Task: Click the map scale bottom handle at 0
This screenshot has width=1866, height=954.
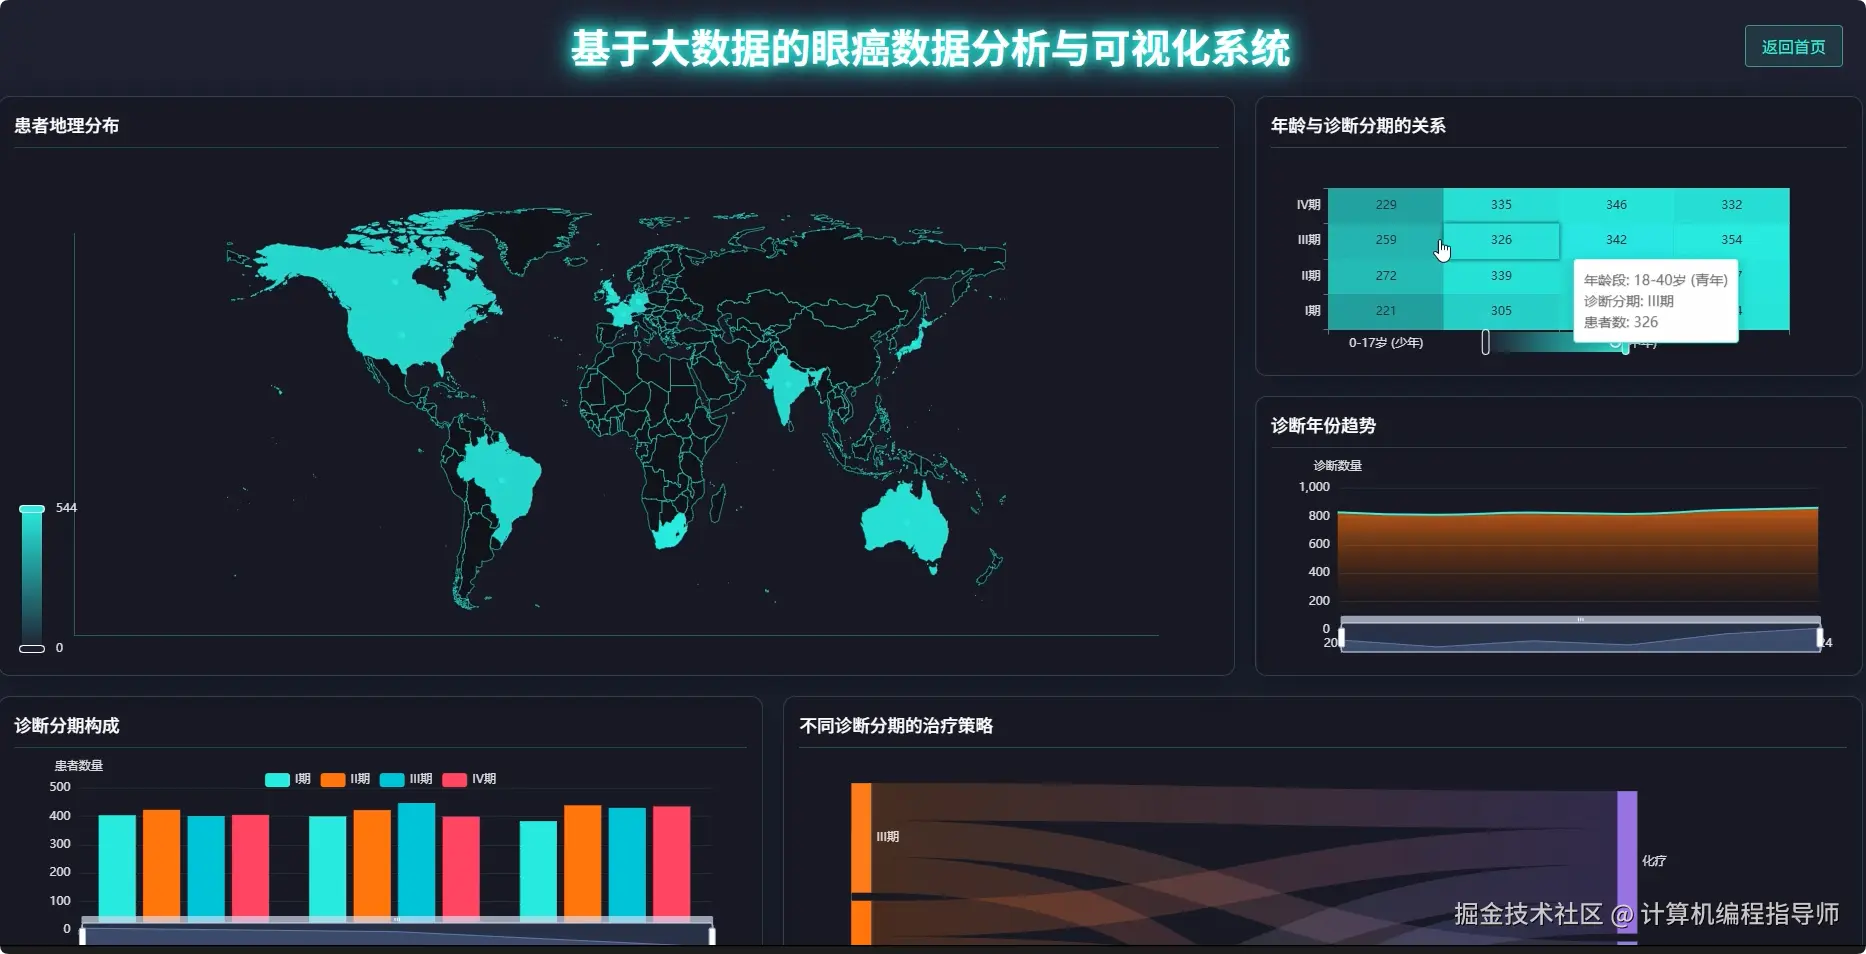Action: [32, 649]
